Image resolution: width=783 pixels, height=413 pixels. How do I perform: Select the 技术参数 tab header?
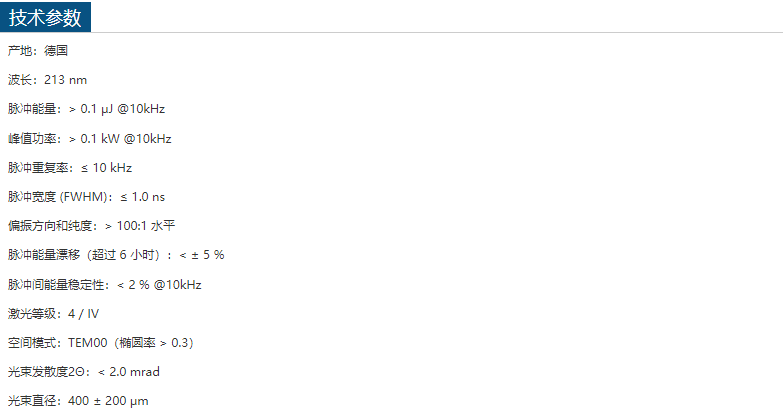pos(45,17)
